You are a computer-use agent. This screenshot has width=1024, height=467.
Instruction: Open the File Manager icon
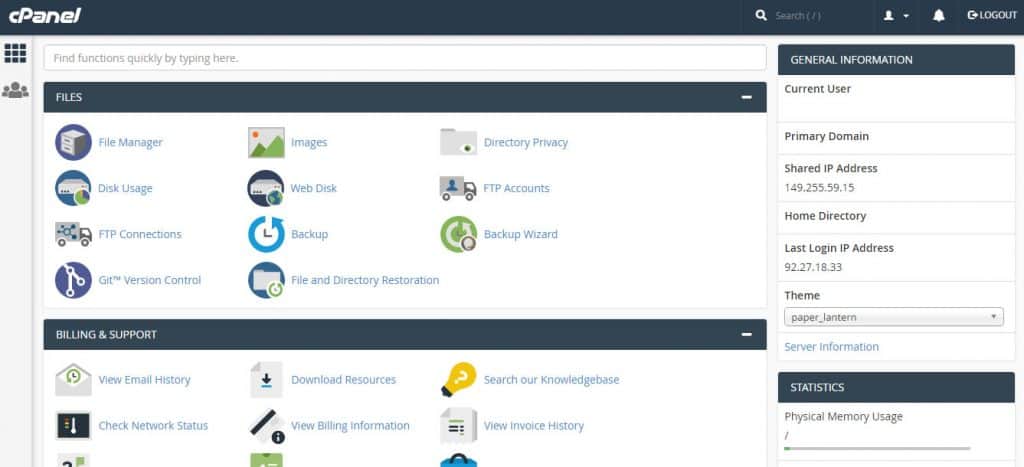(73, 142)
